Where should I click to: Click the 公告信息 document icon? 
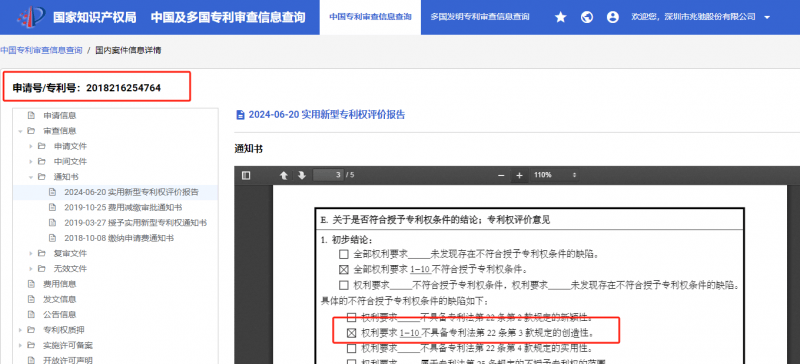31,314
